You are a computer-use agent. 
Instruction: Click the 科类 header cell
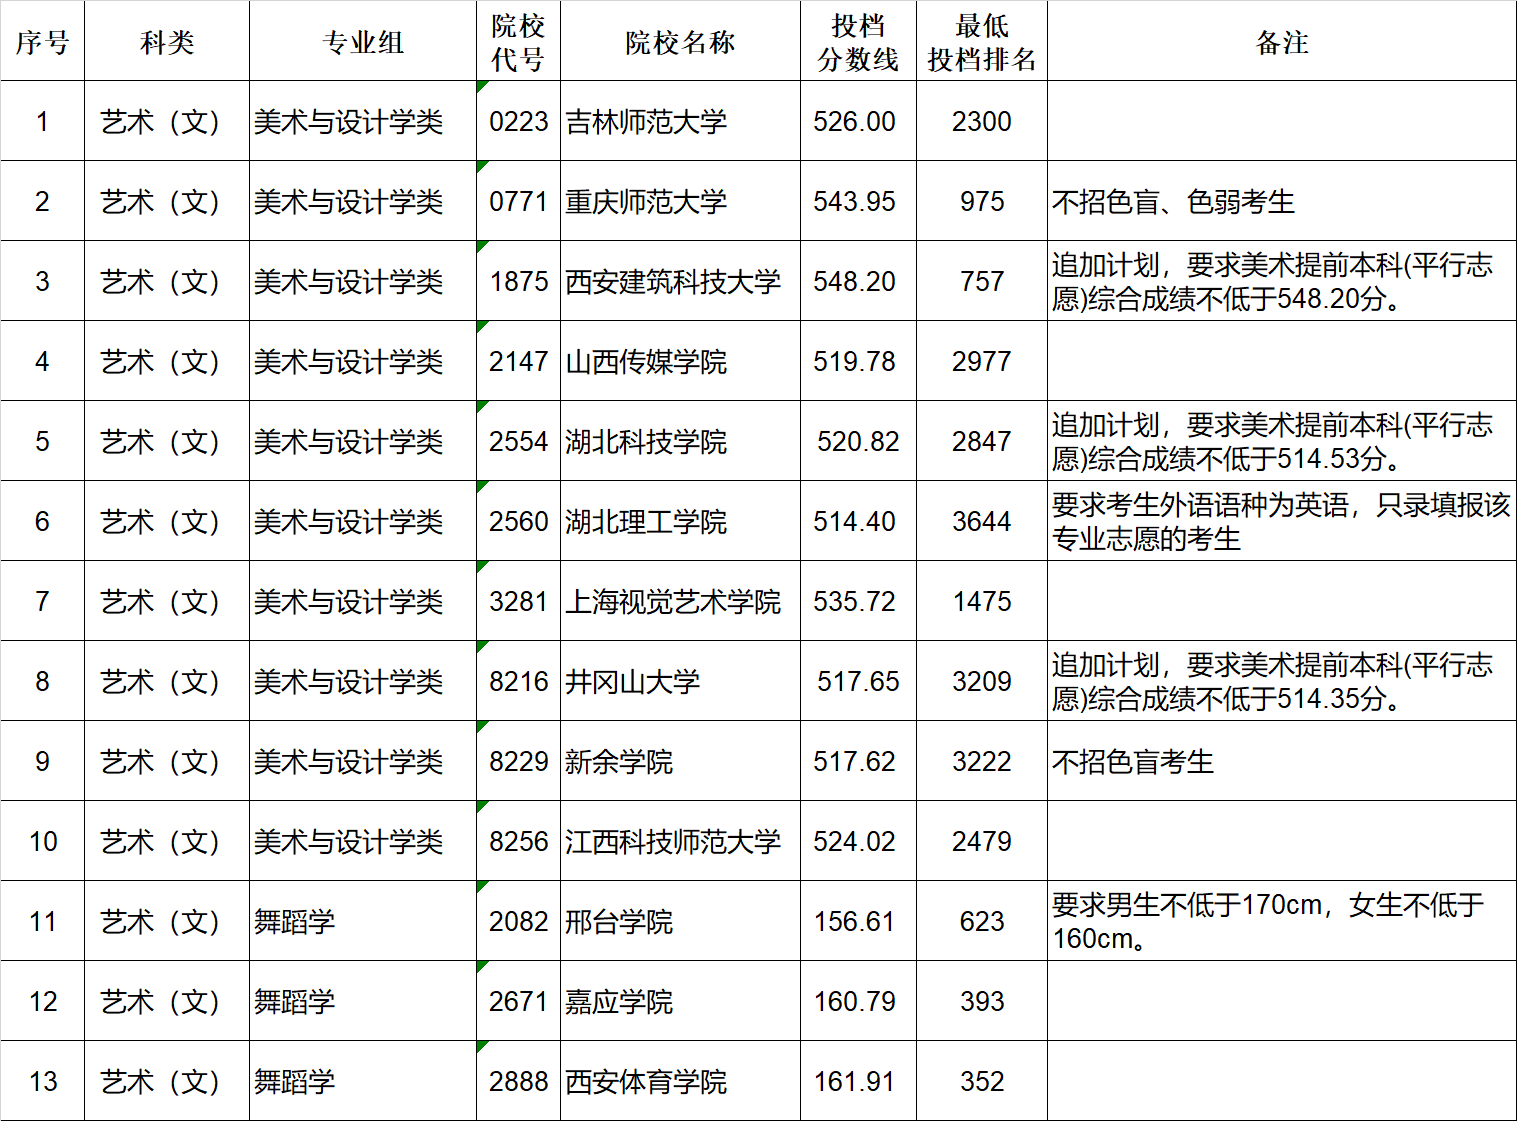[167, 41]
